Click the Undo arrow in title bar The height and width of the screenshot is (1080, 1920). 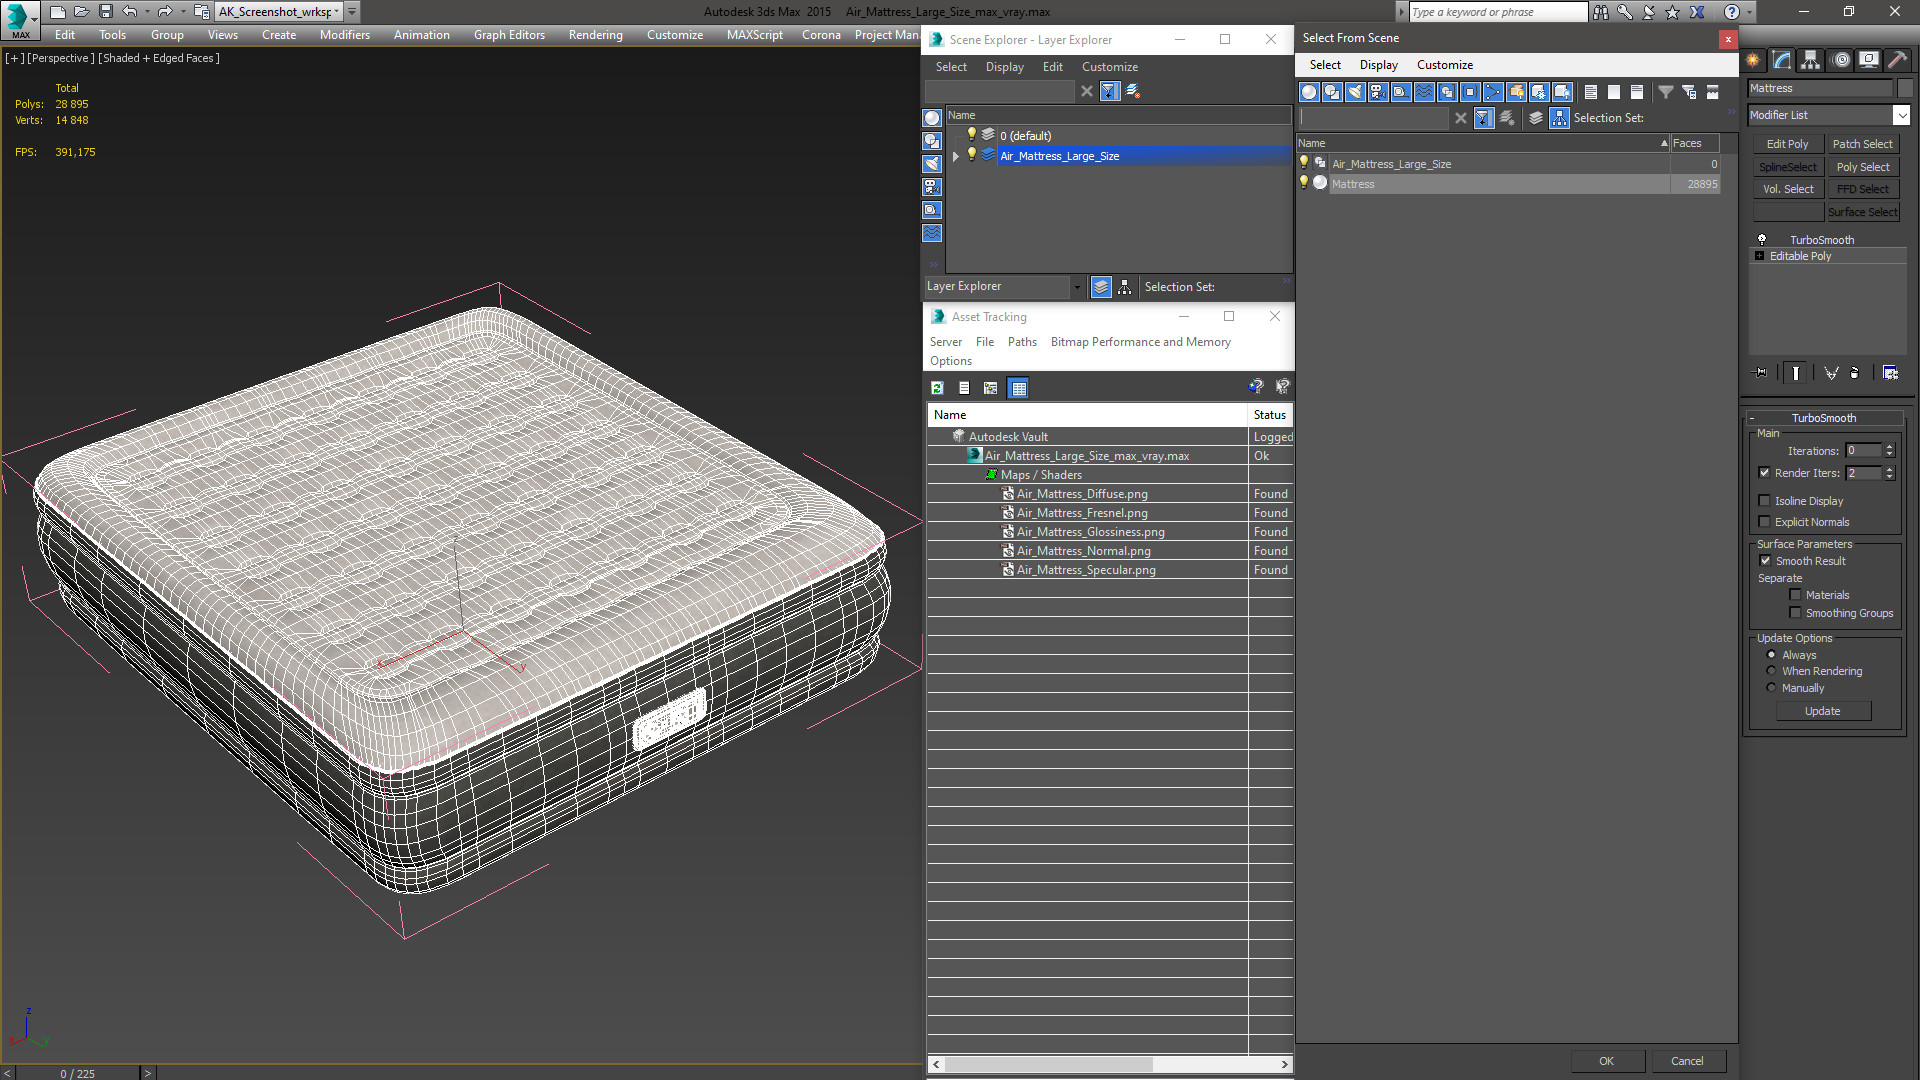click(129, 11)
